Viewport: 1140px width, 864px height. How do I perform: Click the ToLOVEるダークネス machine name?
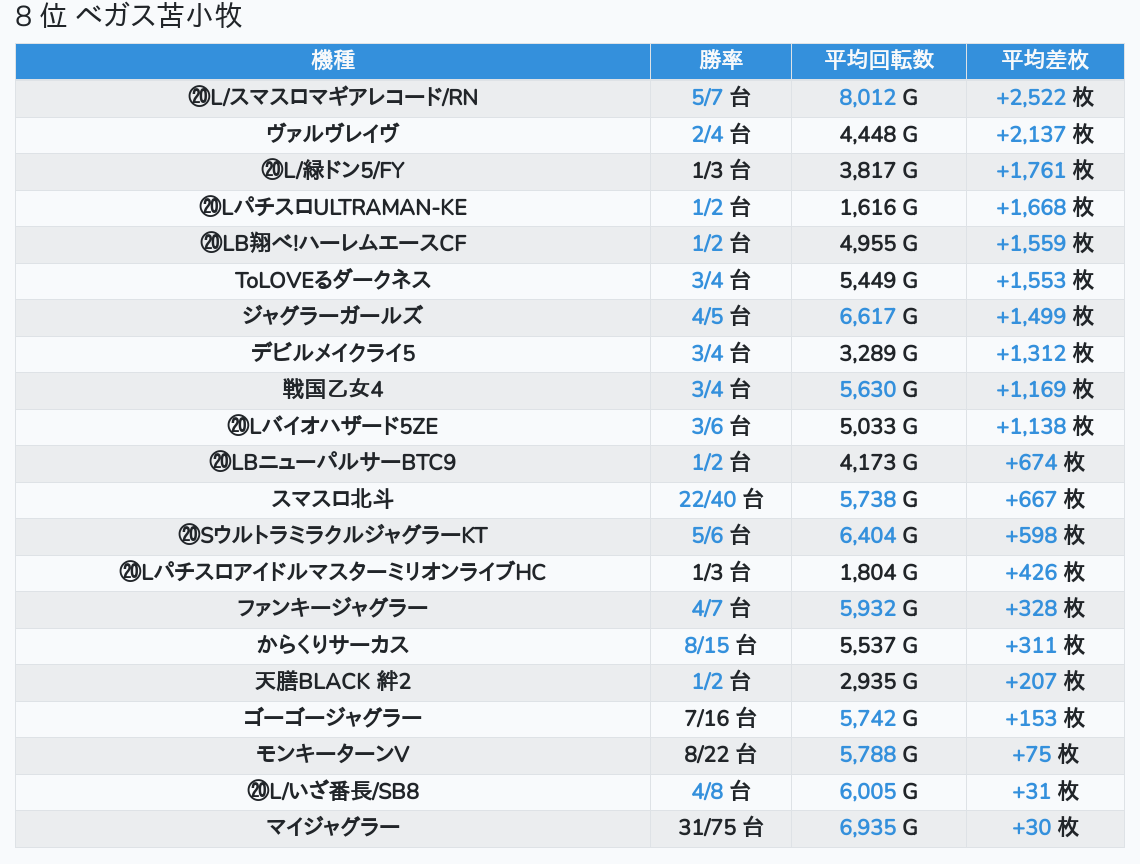[333, 280]
